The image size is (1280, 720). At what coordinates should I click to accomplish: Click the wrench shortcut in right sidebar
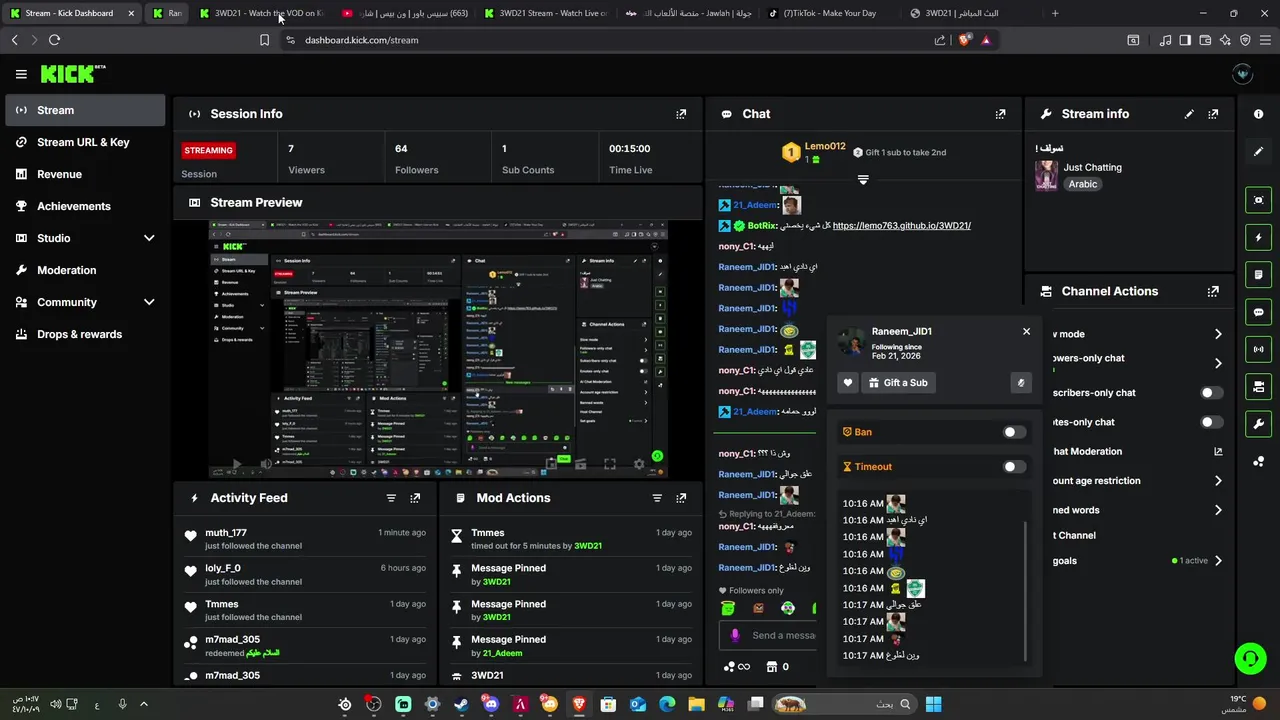point(1258,424)
